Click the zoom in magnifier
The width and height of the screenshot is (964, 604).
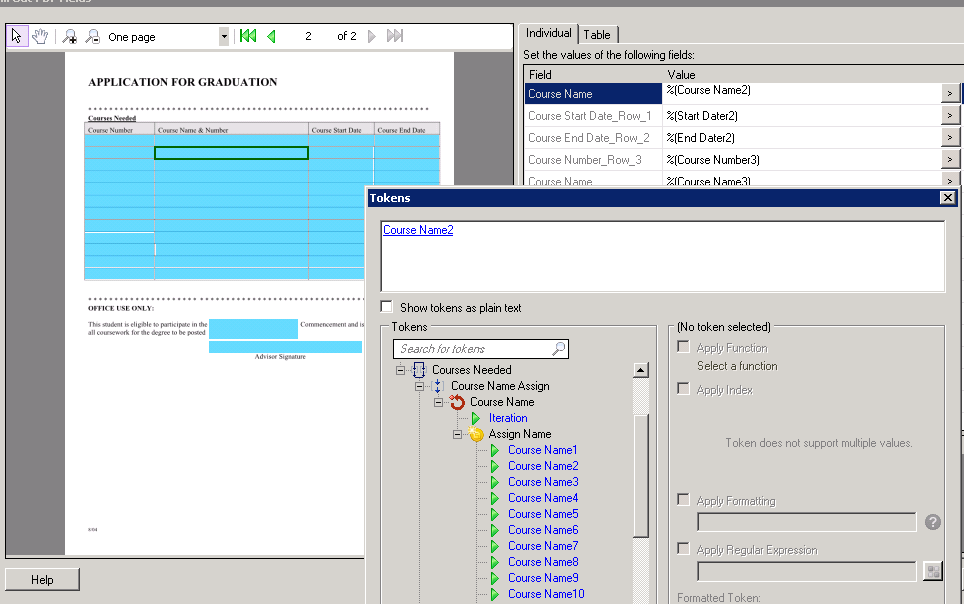(x=69, y=36)
